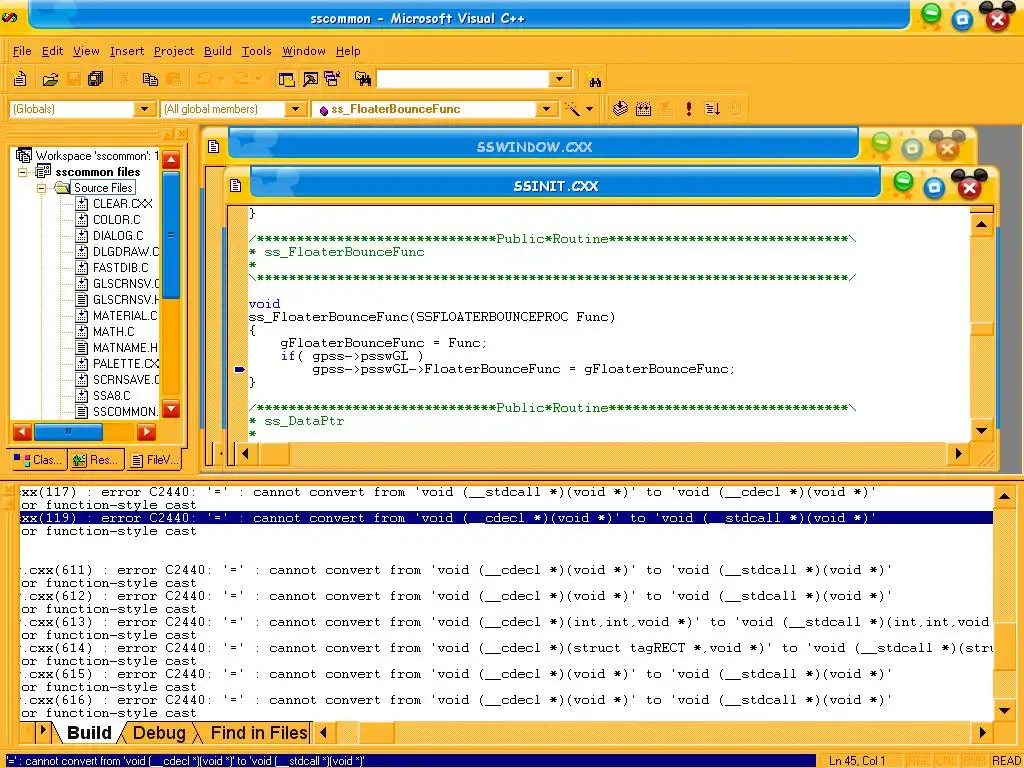Select the Build output tab
Viewport: 1024px width, 768px height.
[x=89, y=733]
